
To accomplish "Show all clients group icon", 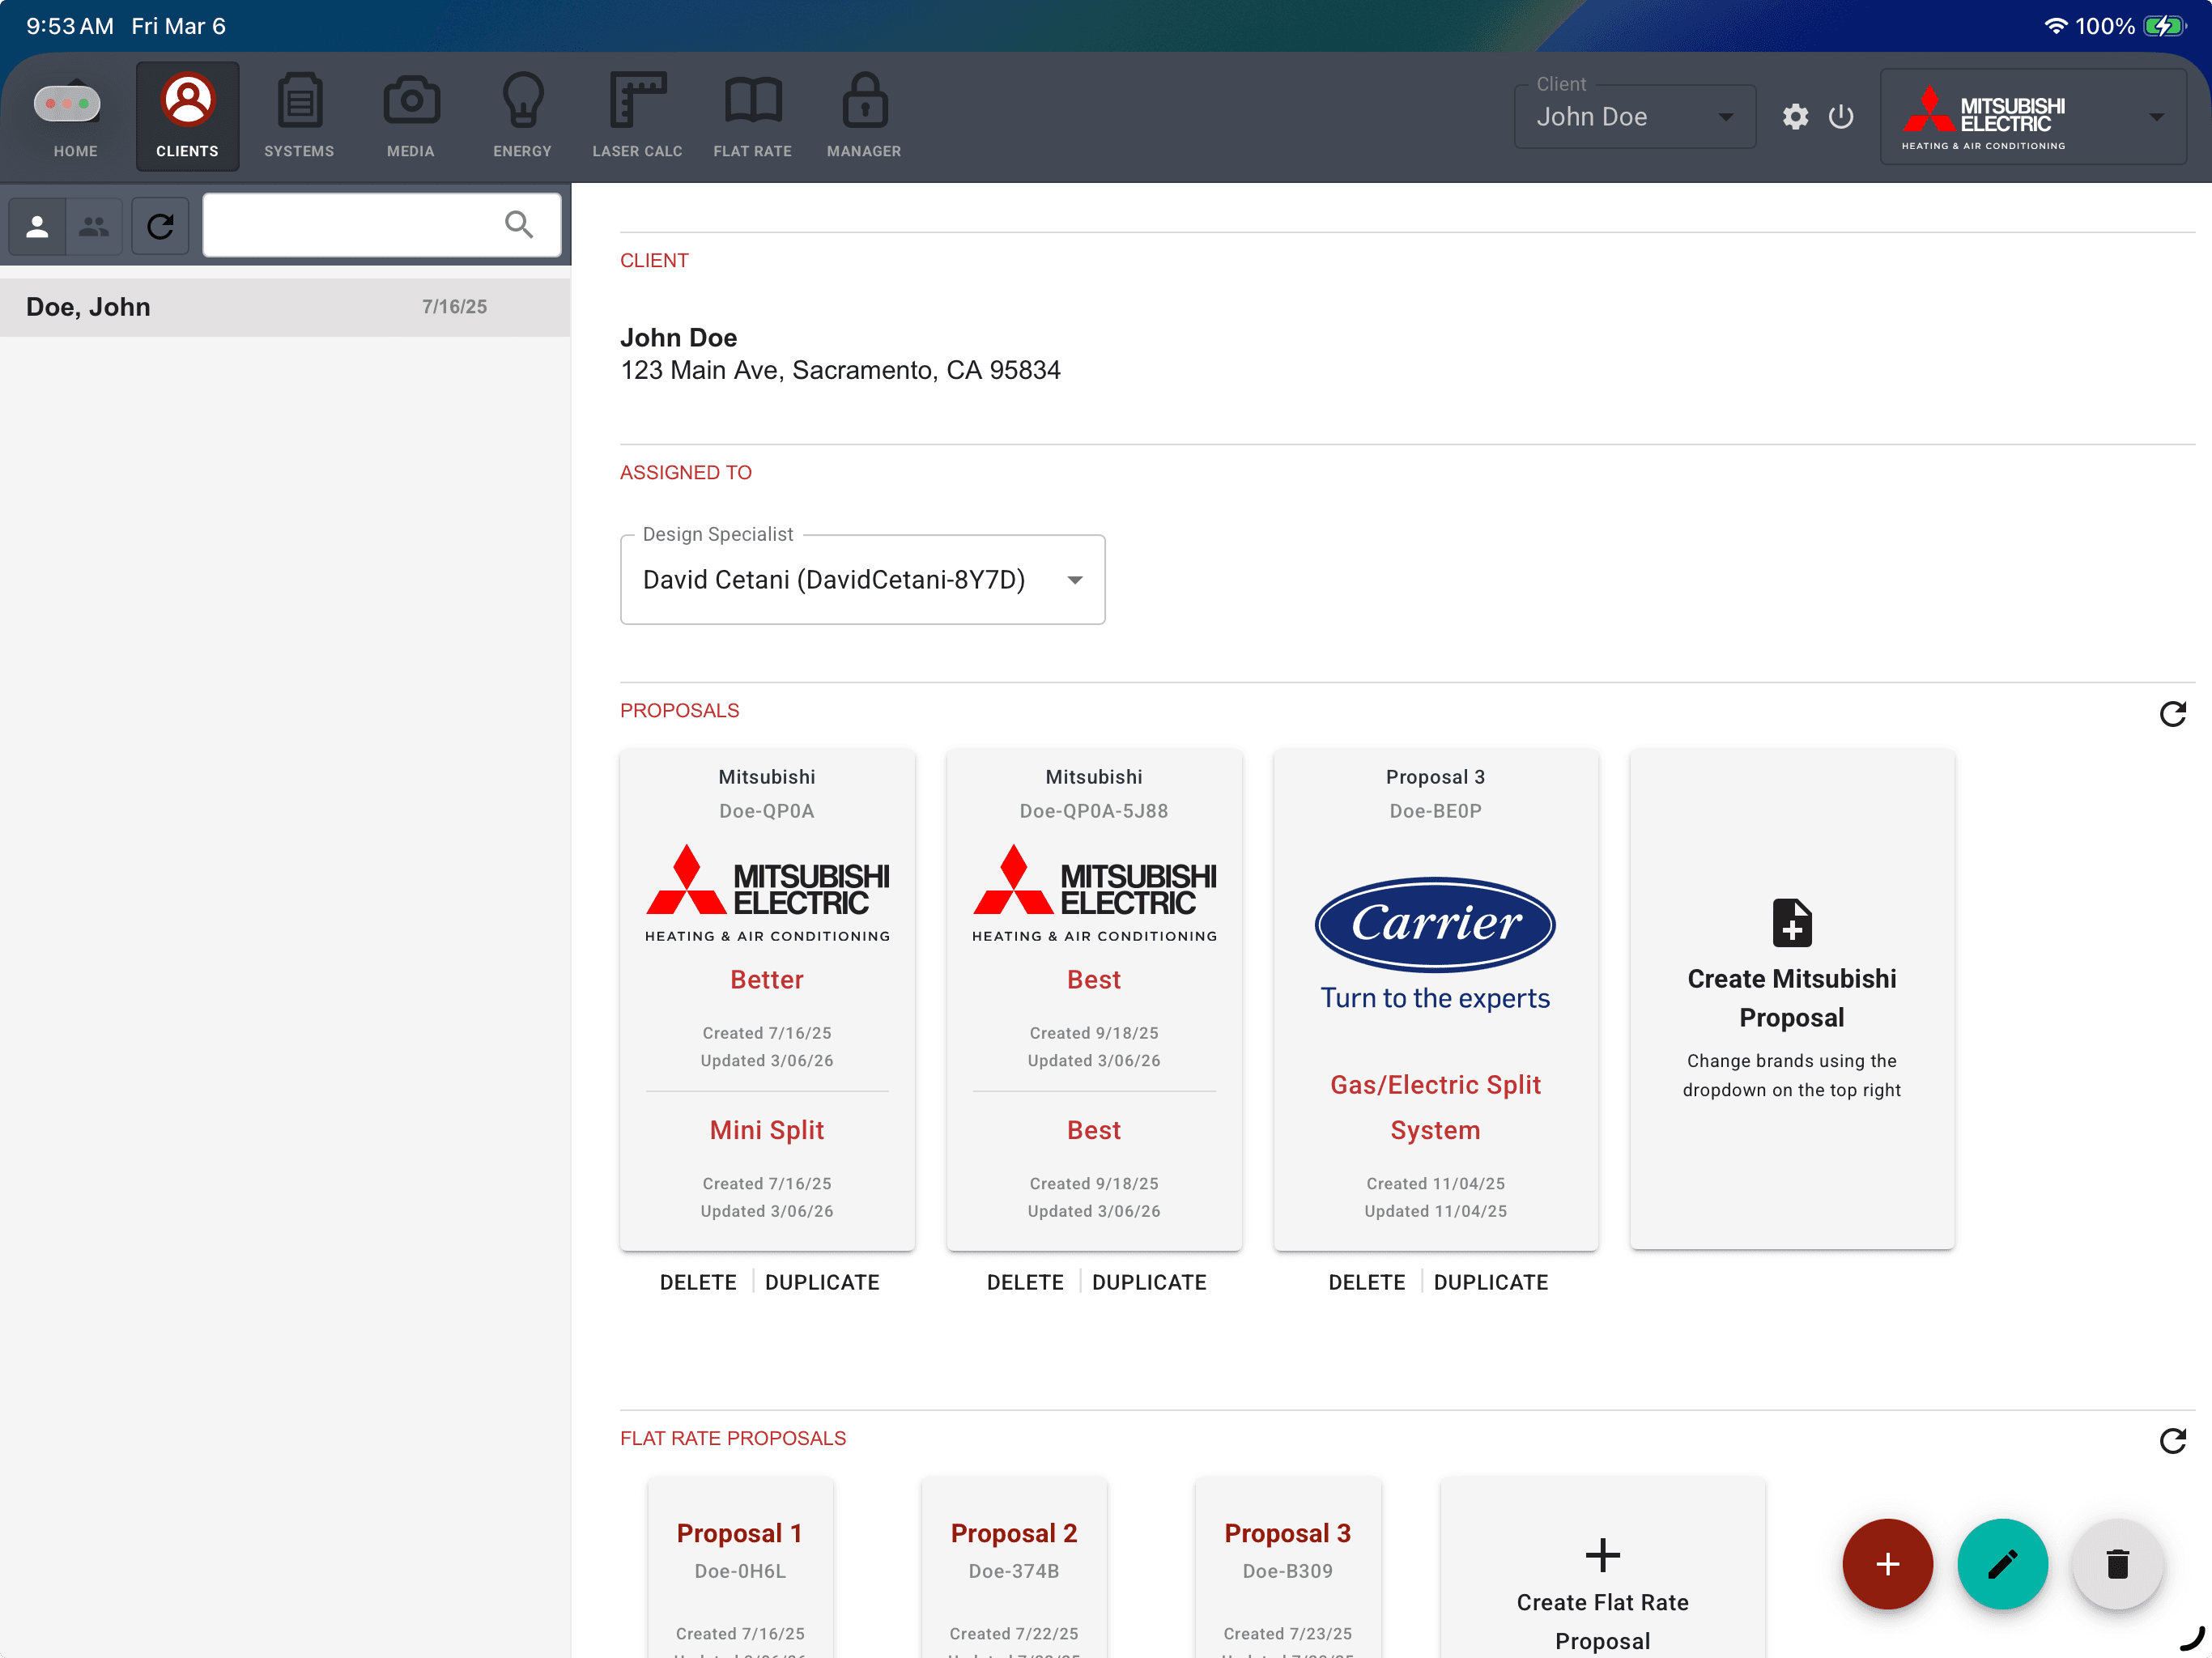I will [x=94, y=226].
